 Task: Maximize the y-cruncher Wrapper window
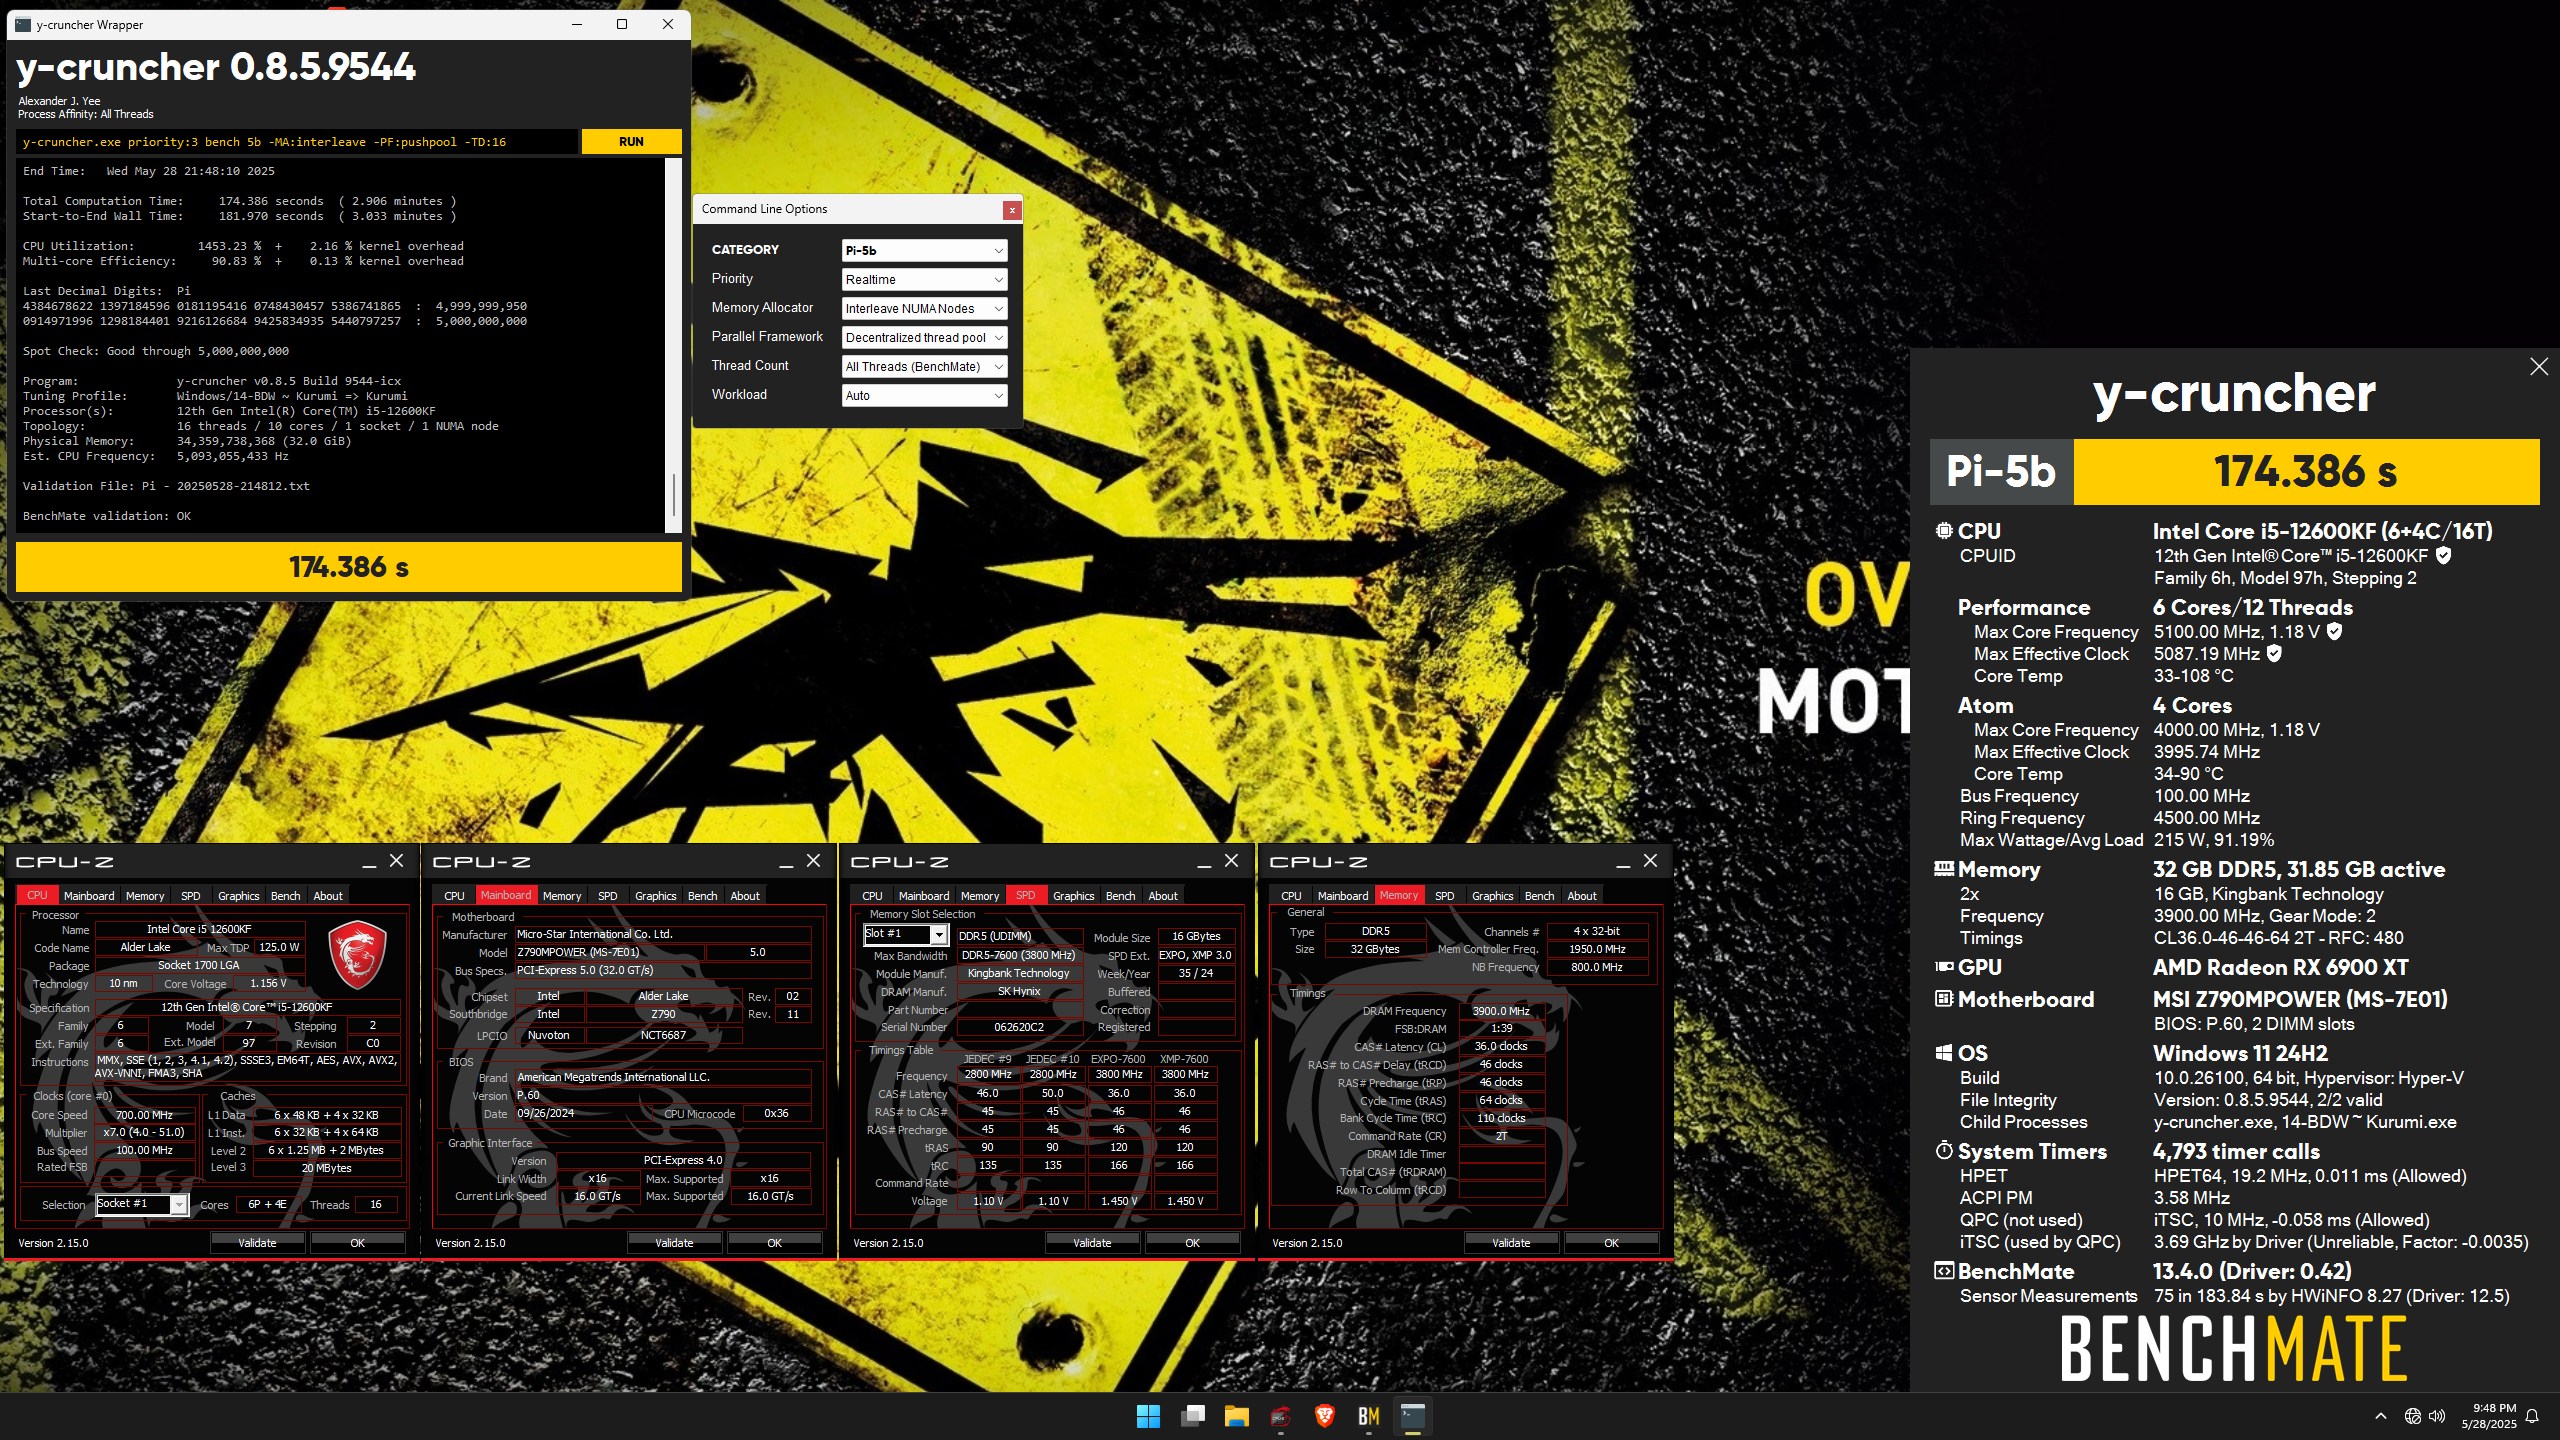coord(622,25)
